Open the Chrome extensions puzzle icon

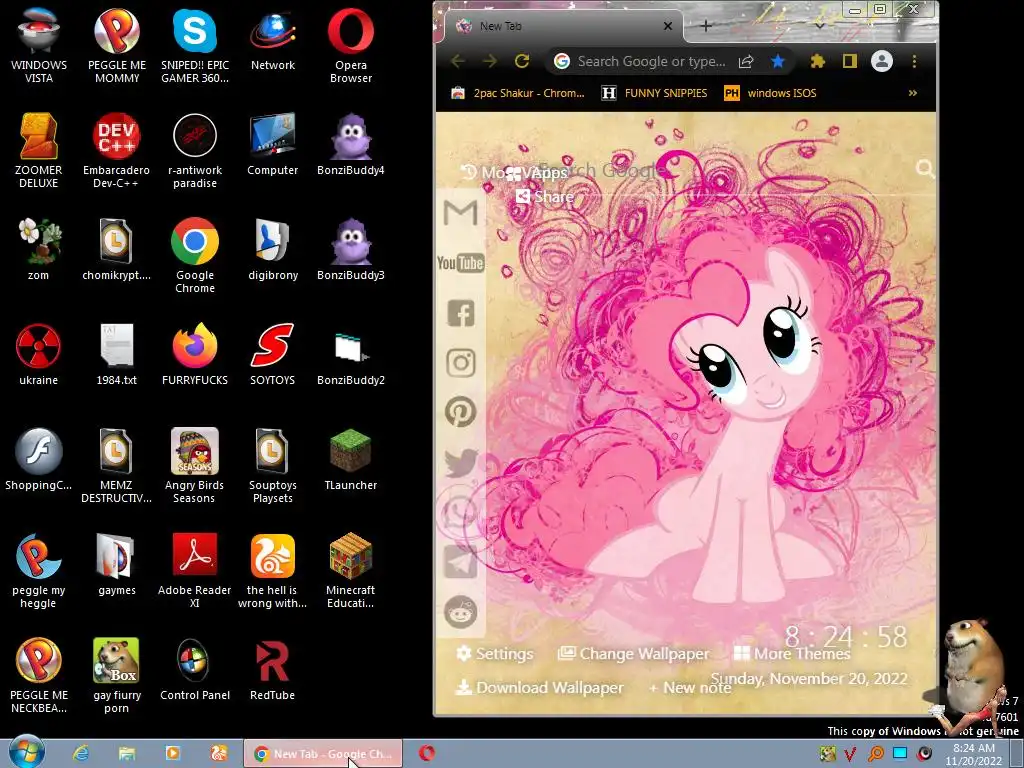[817, 61]
